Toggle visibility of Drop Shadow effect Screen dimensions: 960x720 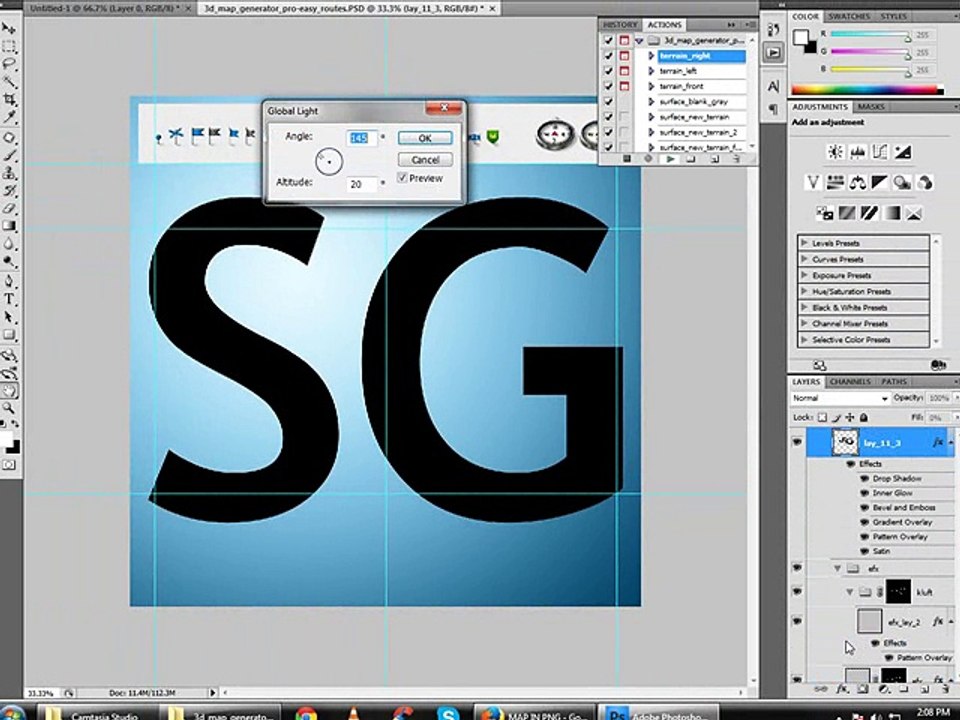[864, 479]
